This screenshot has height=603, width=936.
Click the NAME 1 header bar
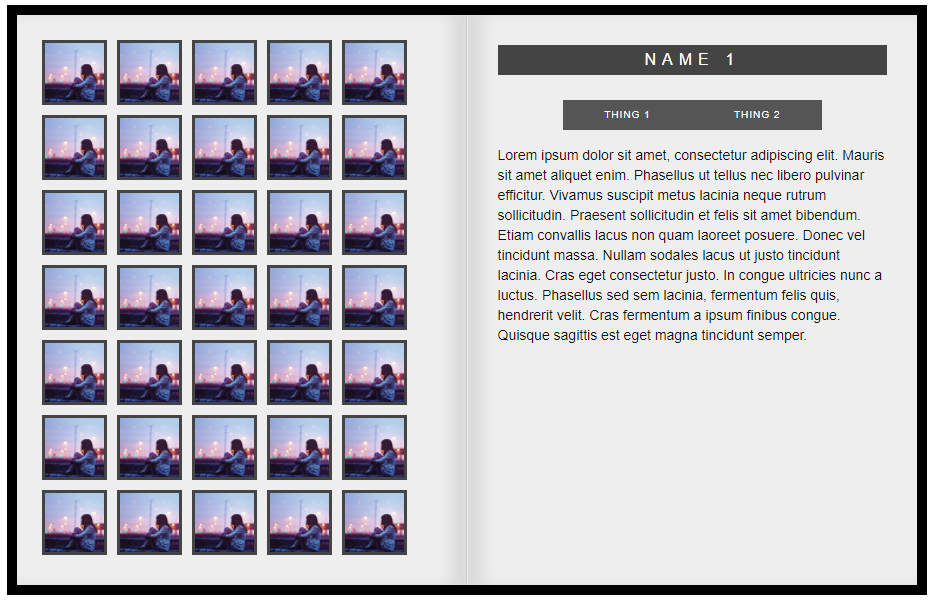[x=692, y=60]
